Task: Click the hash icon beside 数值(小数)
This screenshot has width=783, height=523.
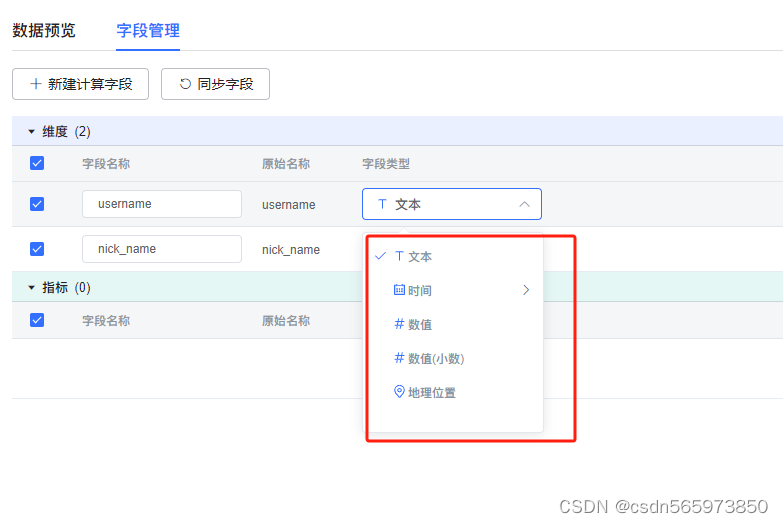Action: click(x=399, y=358)
